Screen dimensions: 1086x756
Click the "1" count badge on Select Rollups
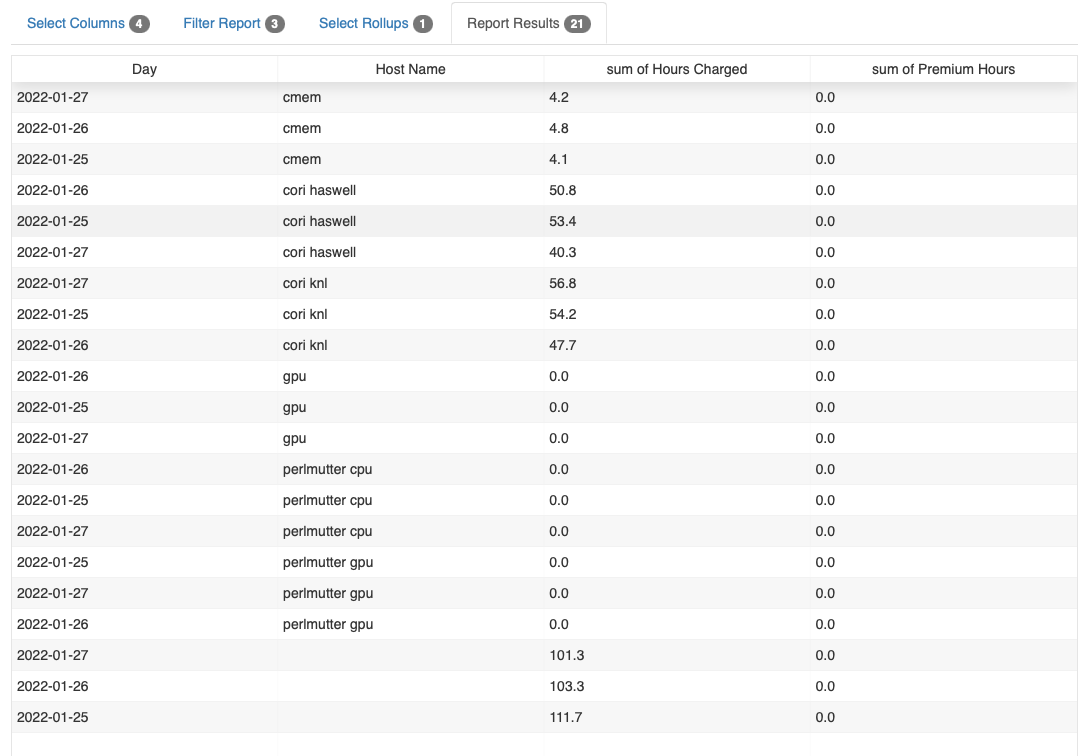(x=421, y=23)
